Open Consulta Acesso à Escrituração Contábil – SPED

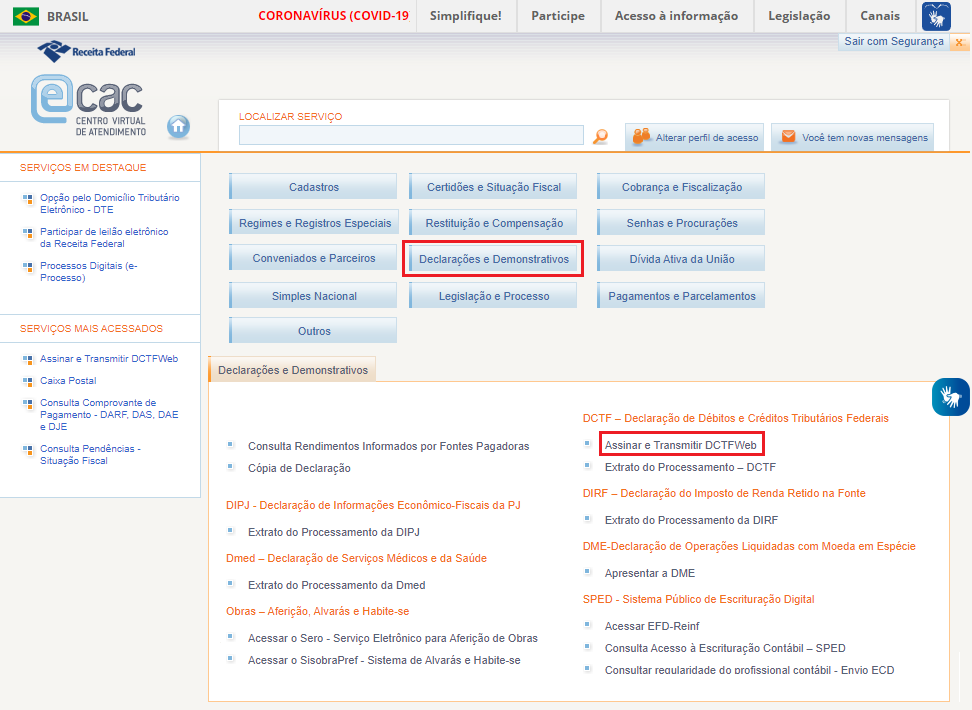click(725, 648)
